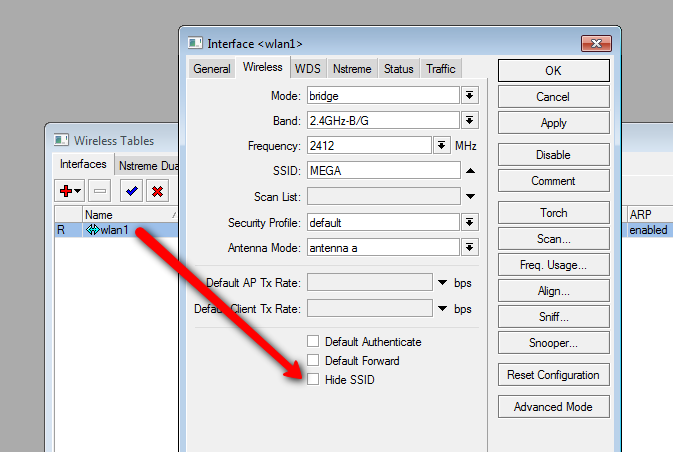Image resolution: width=673 pixels, height=452 pixels.
Task: Click the Wireless Tables window title icon
Action: [61, 140]
